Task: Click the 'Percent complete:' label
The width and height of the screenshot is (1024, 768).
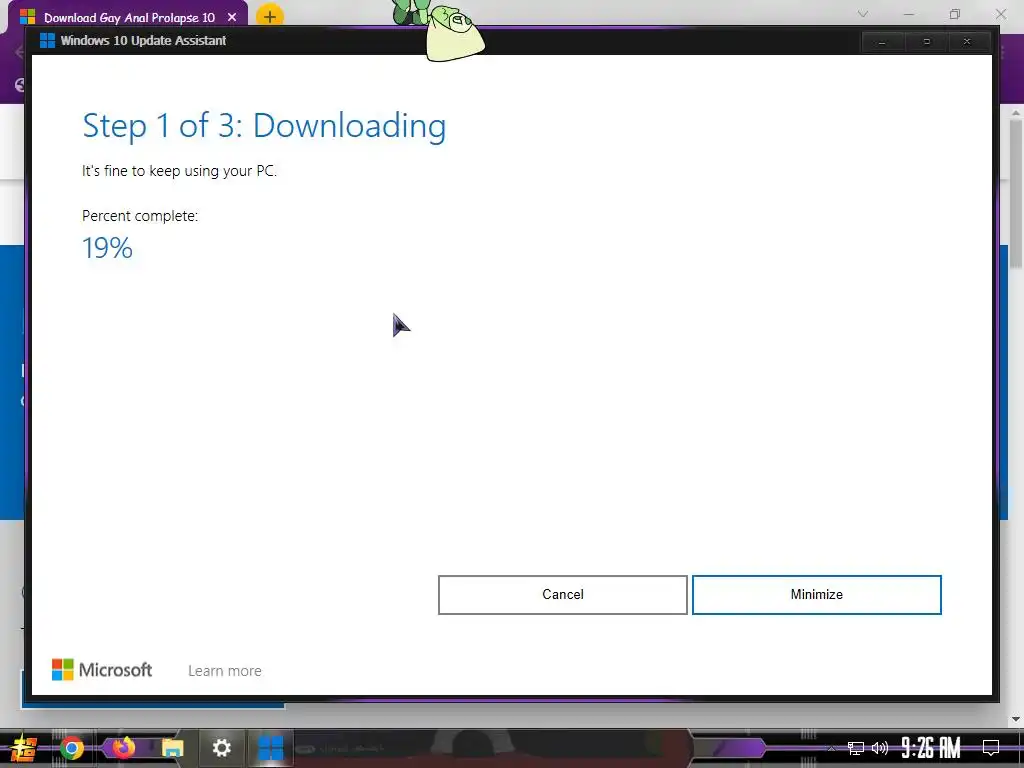Action: [140, 216]
